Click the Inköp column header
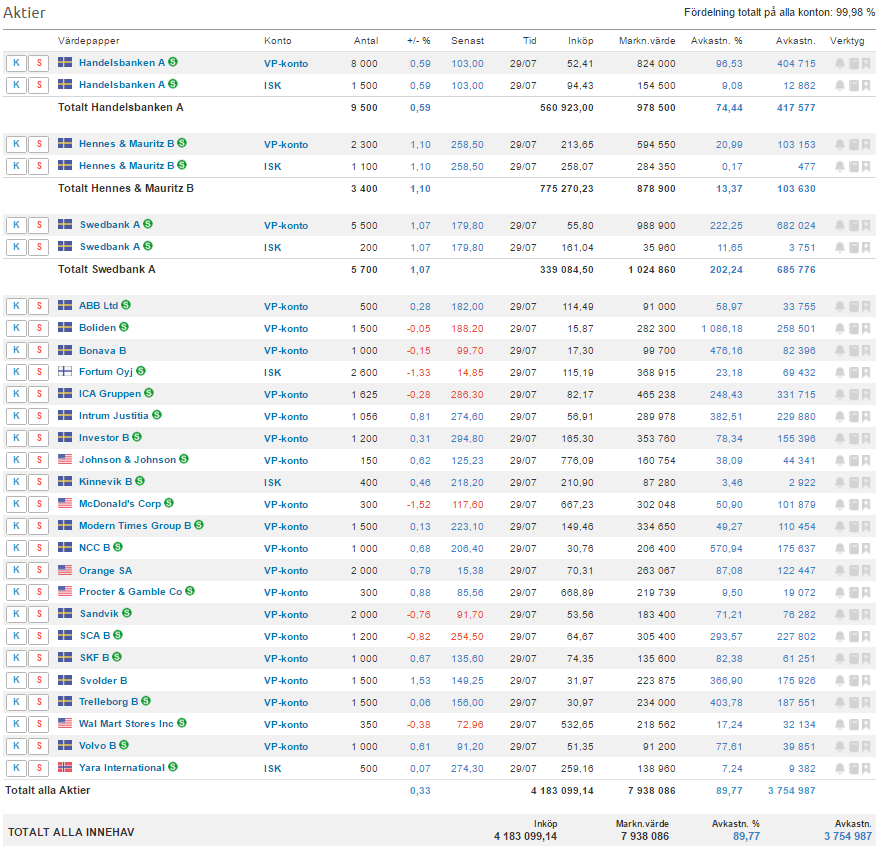The height and width of the screenshot is (853, 883). point(581,41)
